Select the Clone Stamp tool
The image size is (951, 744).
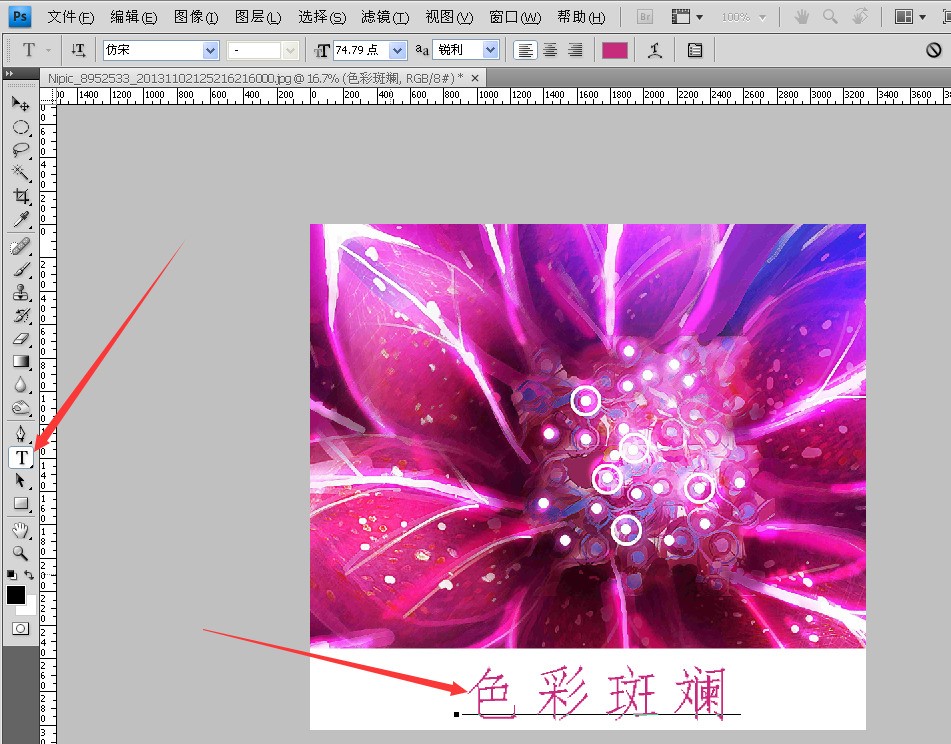point(21,293)
